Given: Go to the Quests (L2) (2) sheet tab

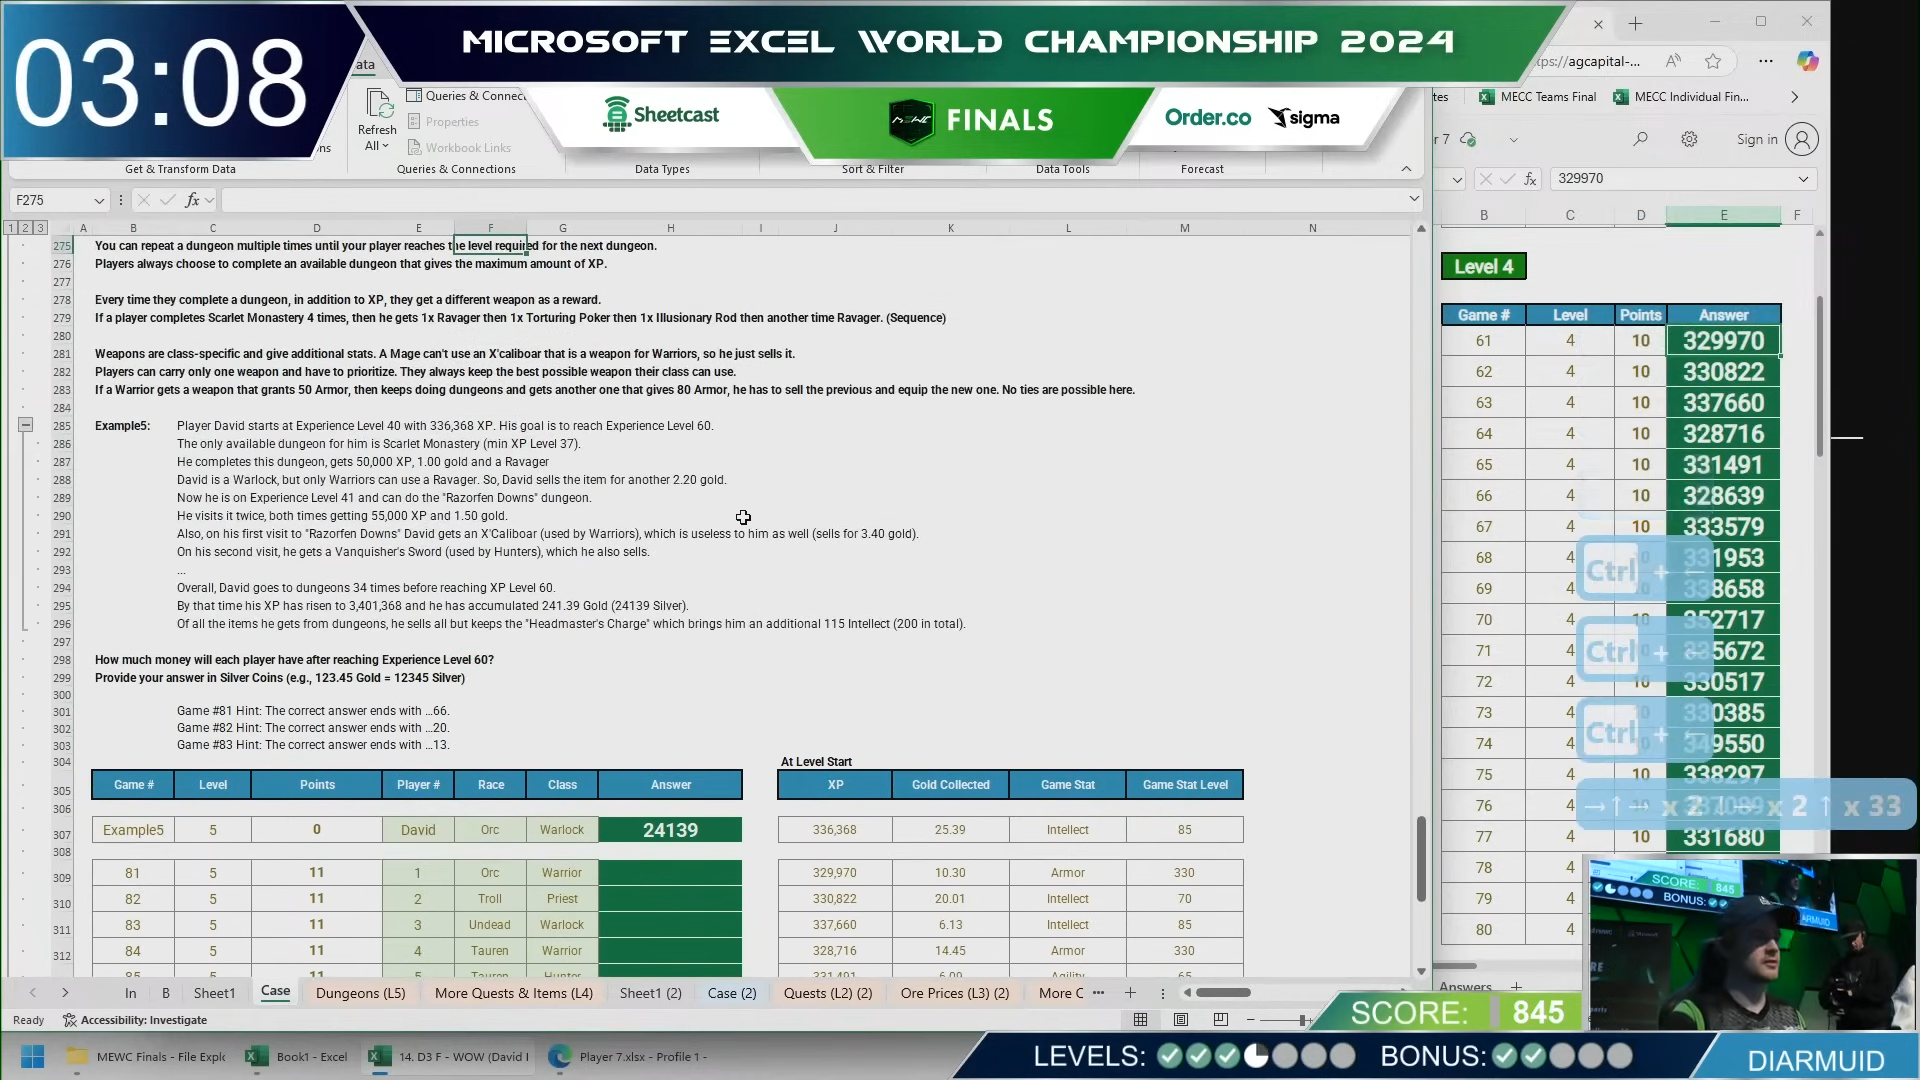Looking at the screenshot, I should pyautogui.click(x=828, y=993).
